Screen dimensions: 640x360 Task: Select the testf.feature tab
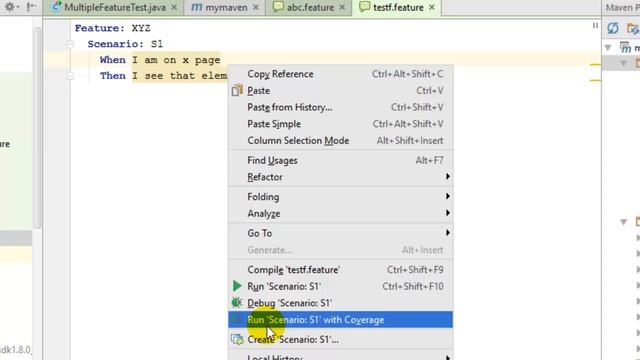pos(397,7)
